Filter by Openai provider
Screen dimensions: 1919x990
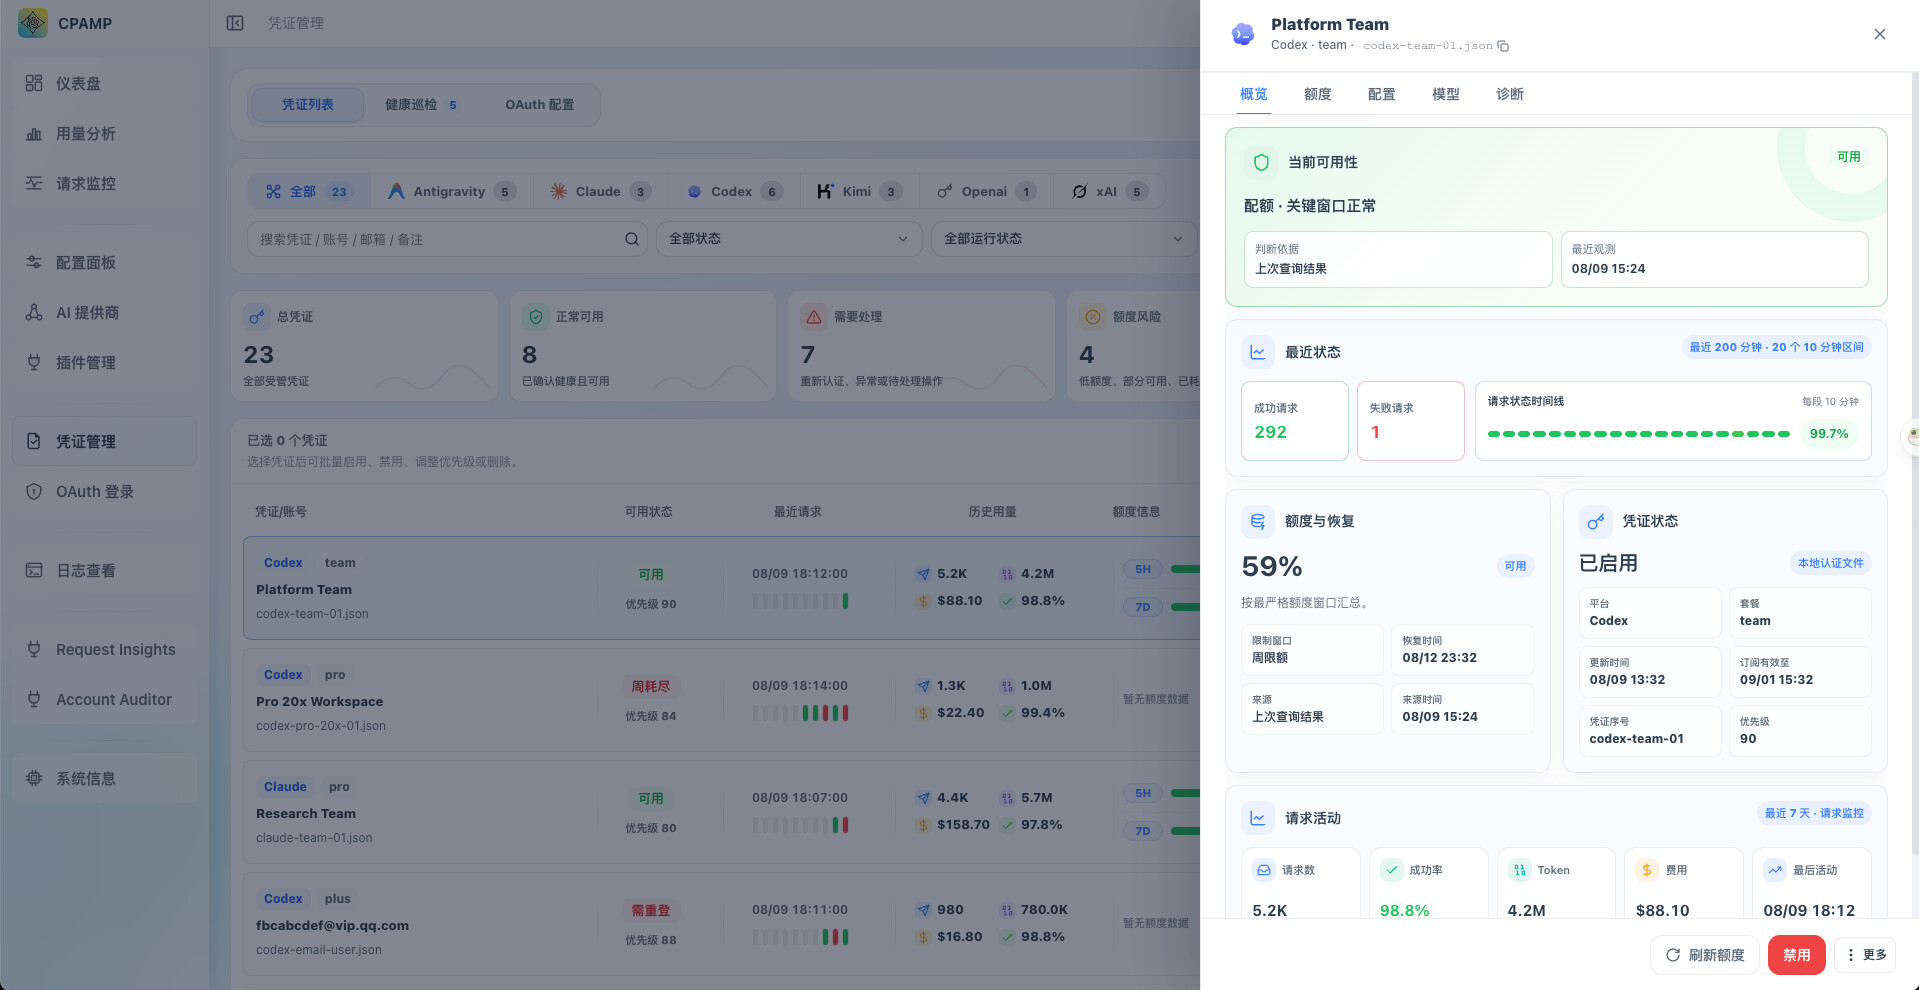[x=986, y=192]
